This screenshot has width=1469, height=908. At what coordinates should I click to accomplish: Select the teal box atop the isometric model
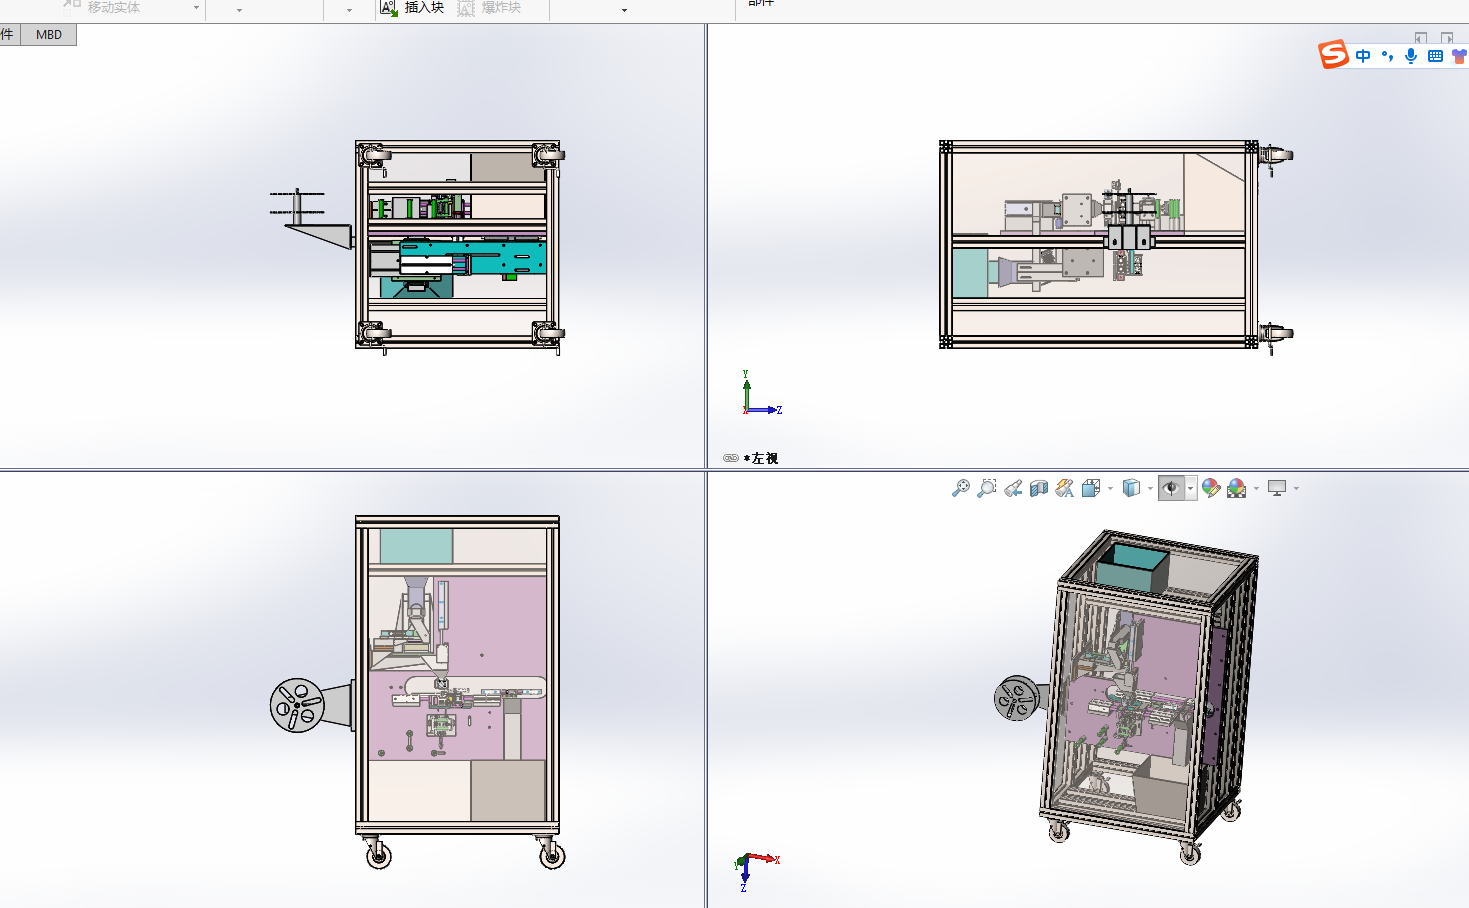click(x=1132, y=568)
